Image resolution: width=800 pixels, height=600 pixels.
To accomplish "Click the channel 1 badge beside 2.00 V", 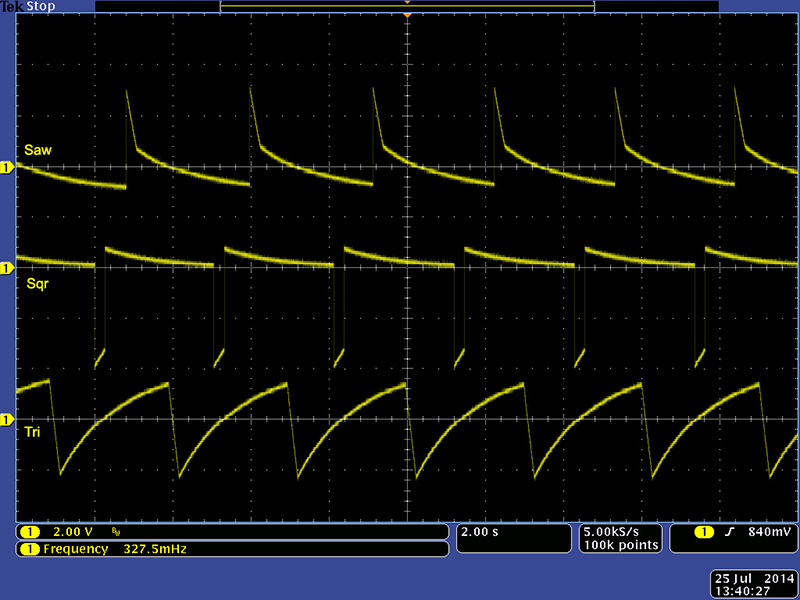I will 28,532.
